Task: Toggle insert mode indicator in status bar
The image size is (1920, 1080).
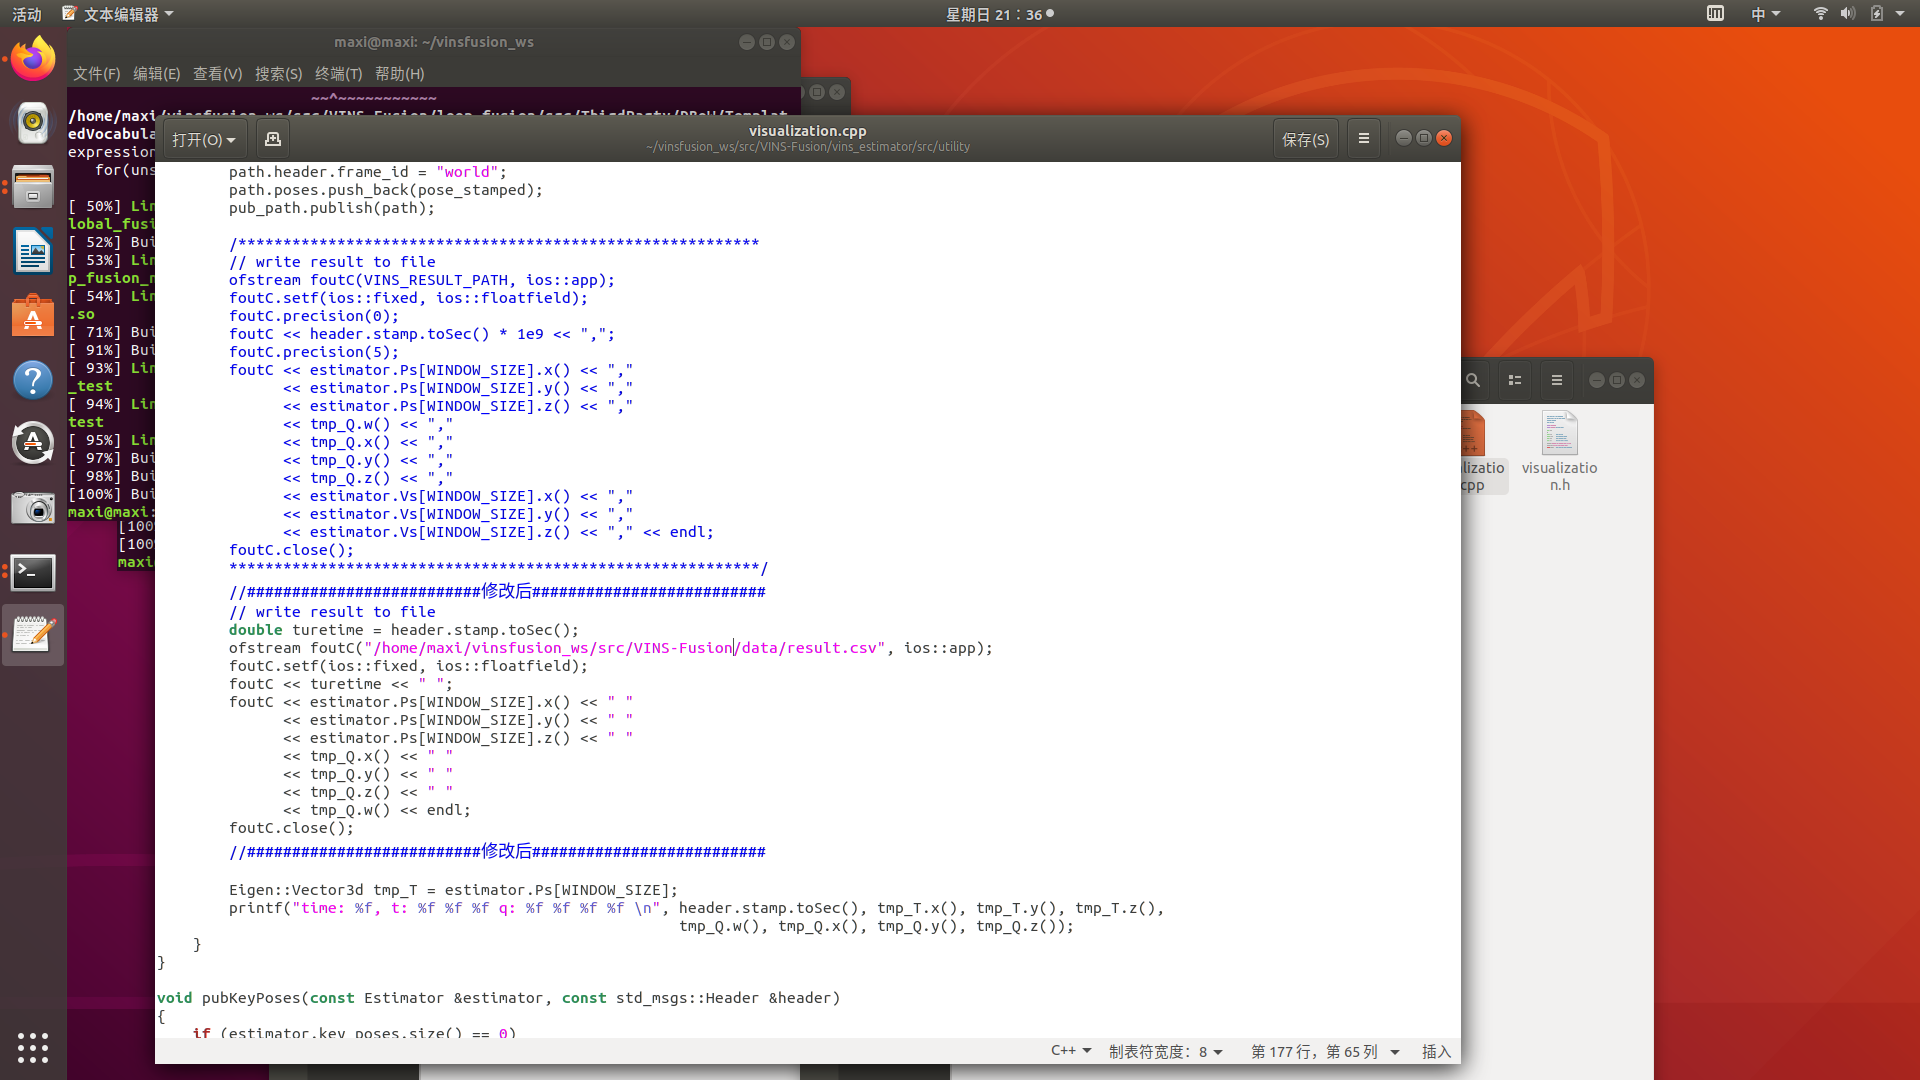Action: coord(1436,1051)
